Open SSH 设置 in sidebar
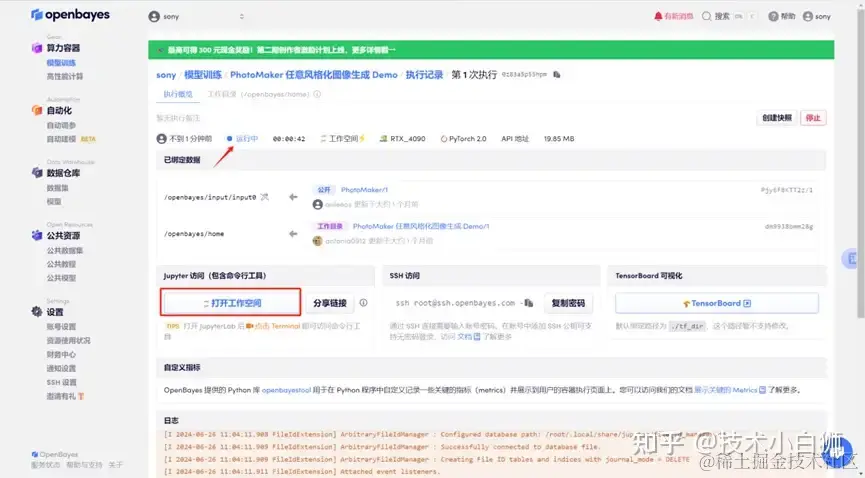 [x=62, y=382]
